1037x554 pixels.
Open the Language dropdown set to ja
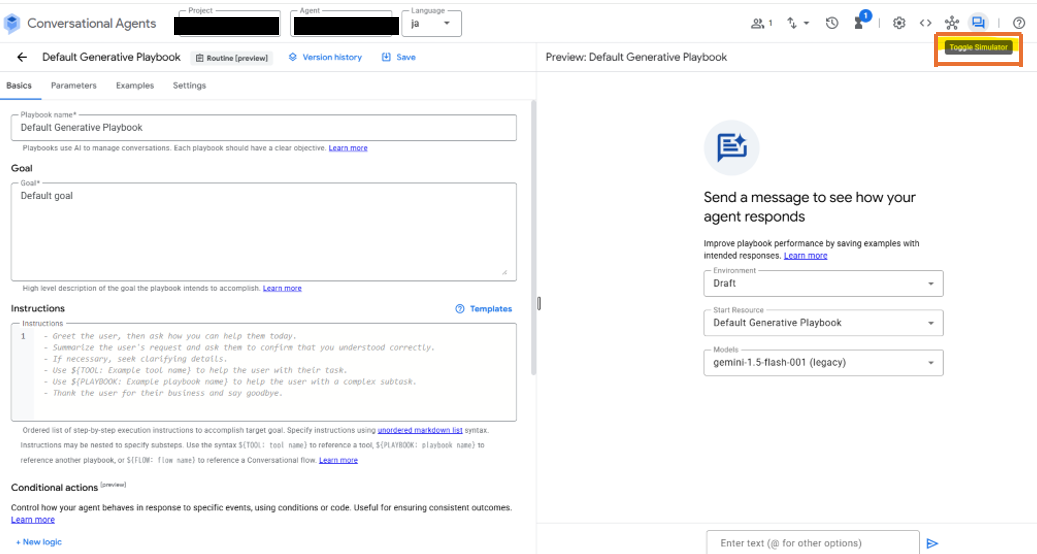(x=432, y=23)
